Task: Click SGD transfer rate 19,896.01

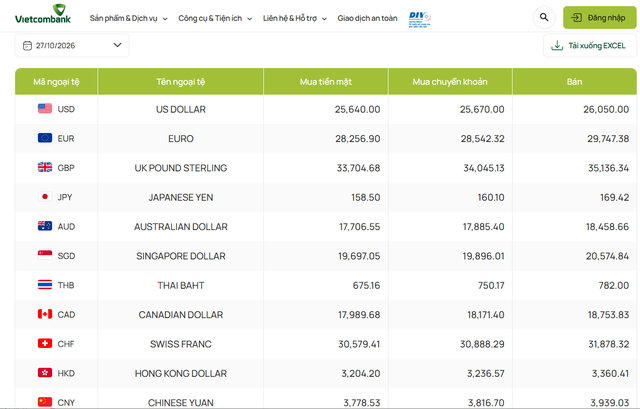Action: click(483, 256)
